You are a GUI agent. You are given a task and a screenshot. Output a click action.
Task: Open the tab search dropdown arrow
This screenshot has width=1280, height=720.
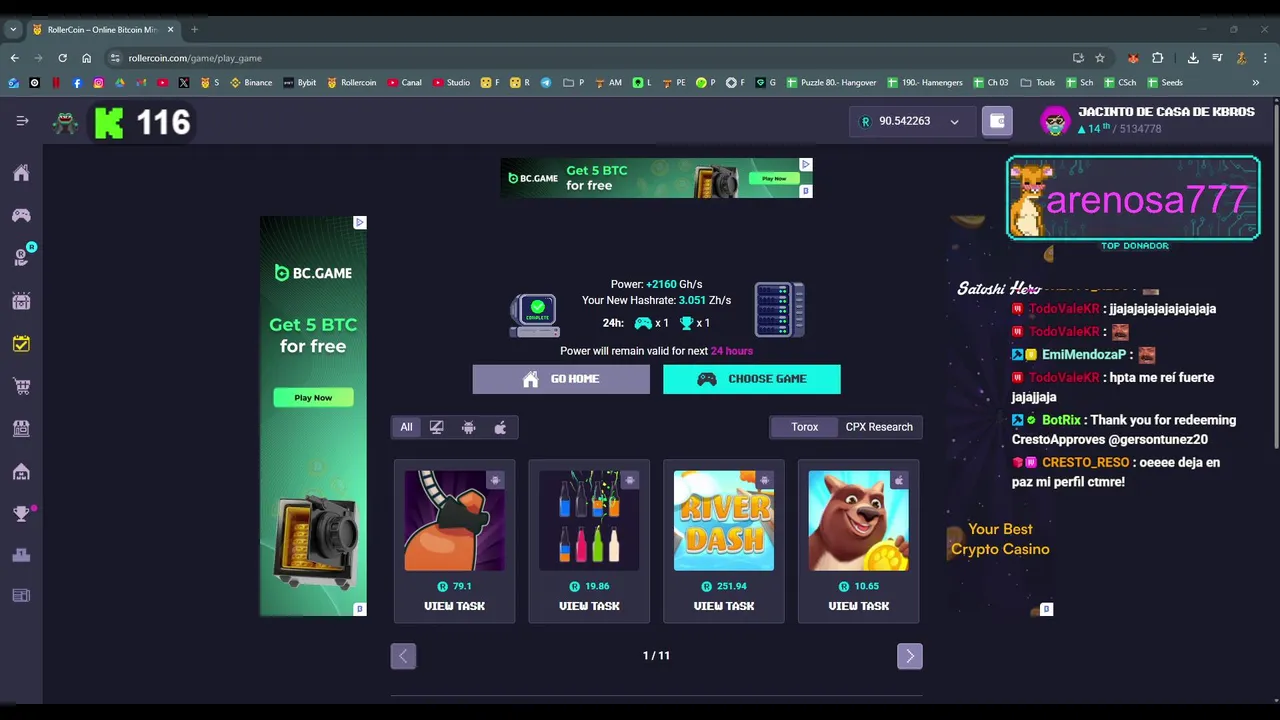[13, 29]
